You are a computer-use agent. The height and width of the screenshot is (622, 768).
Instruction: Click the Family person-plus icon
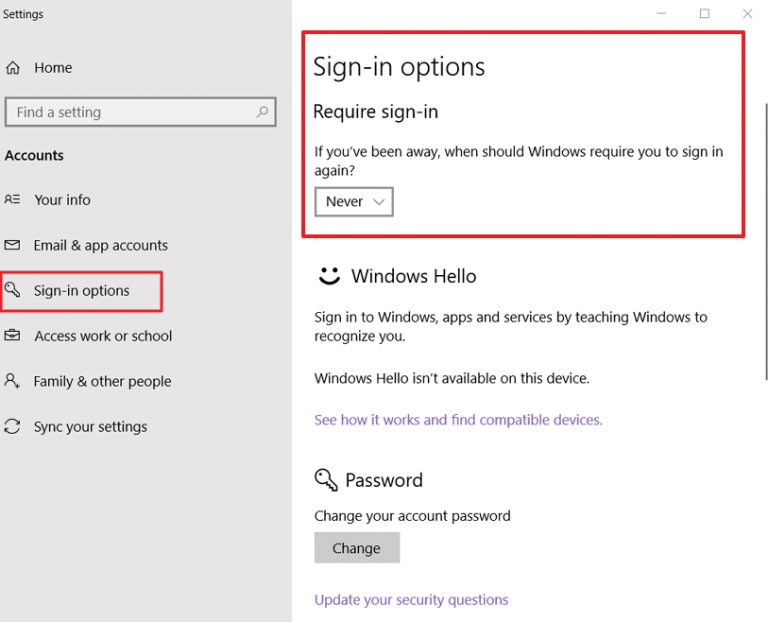[12, 381]
